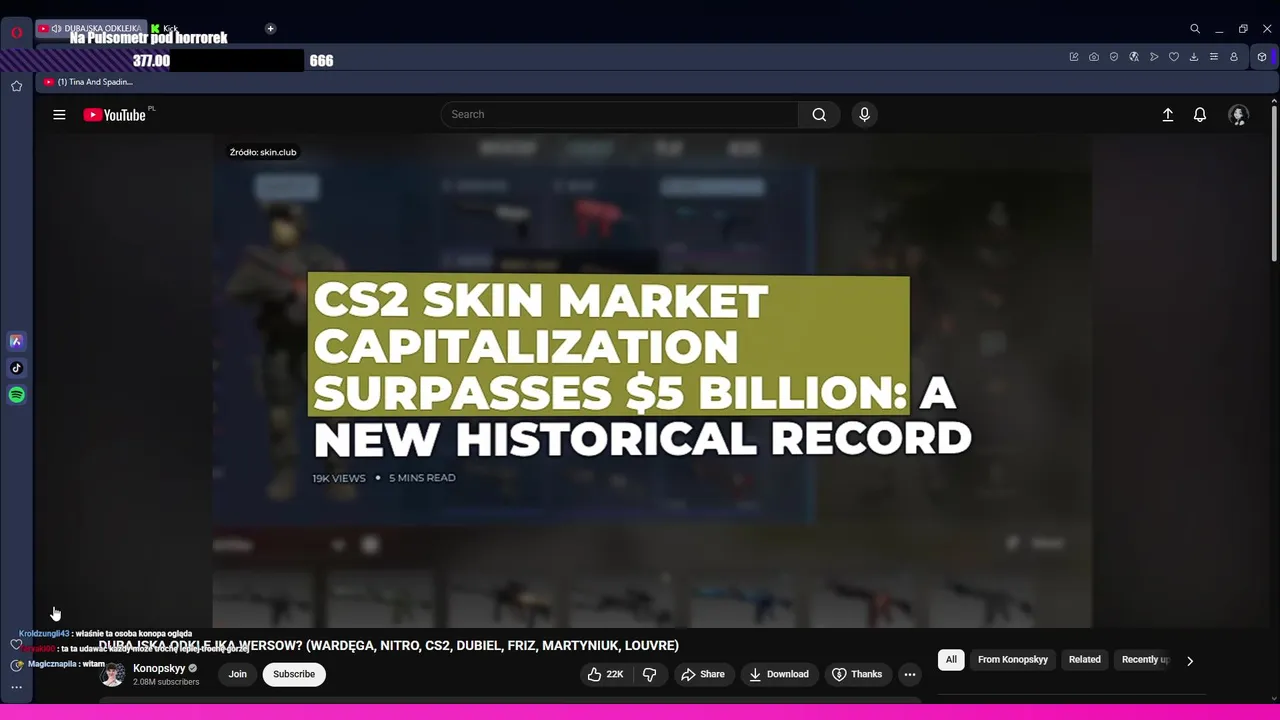Add page to bookmarks heart icon
This screenshot has height=720, width=1280.
click(1174, 57)
